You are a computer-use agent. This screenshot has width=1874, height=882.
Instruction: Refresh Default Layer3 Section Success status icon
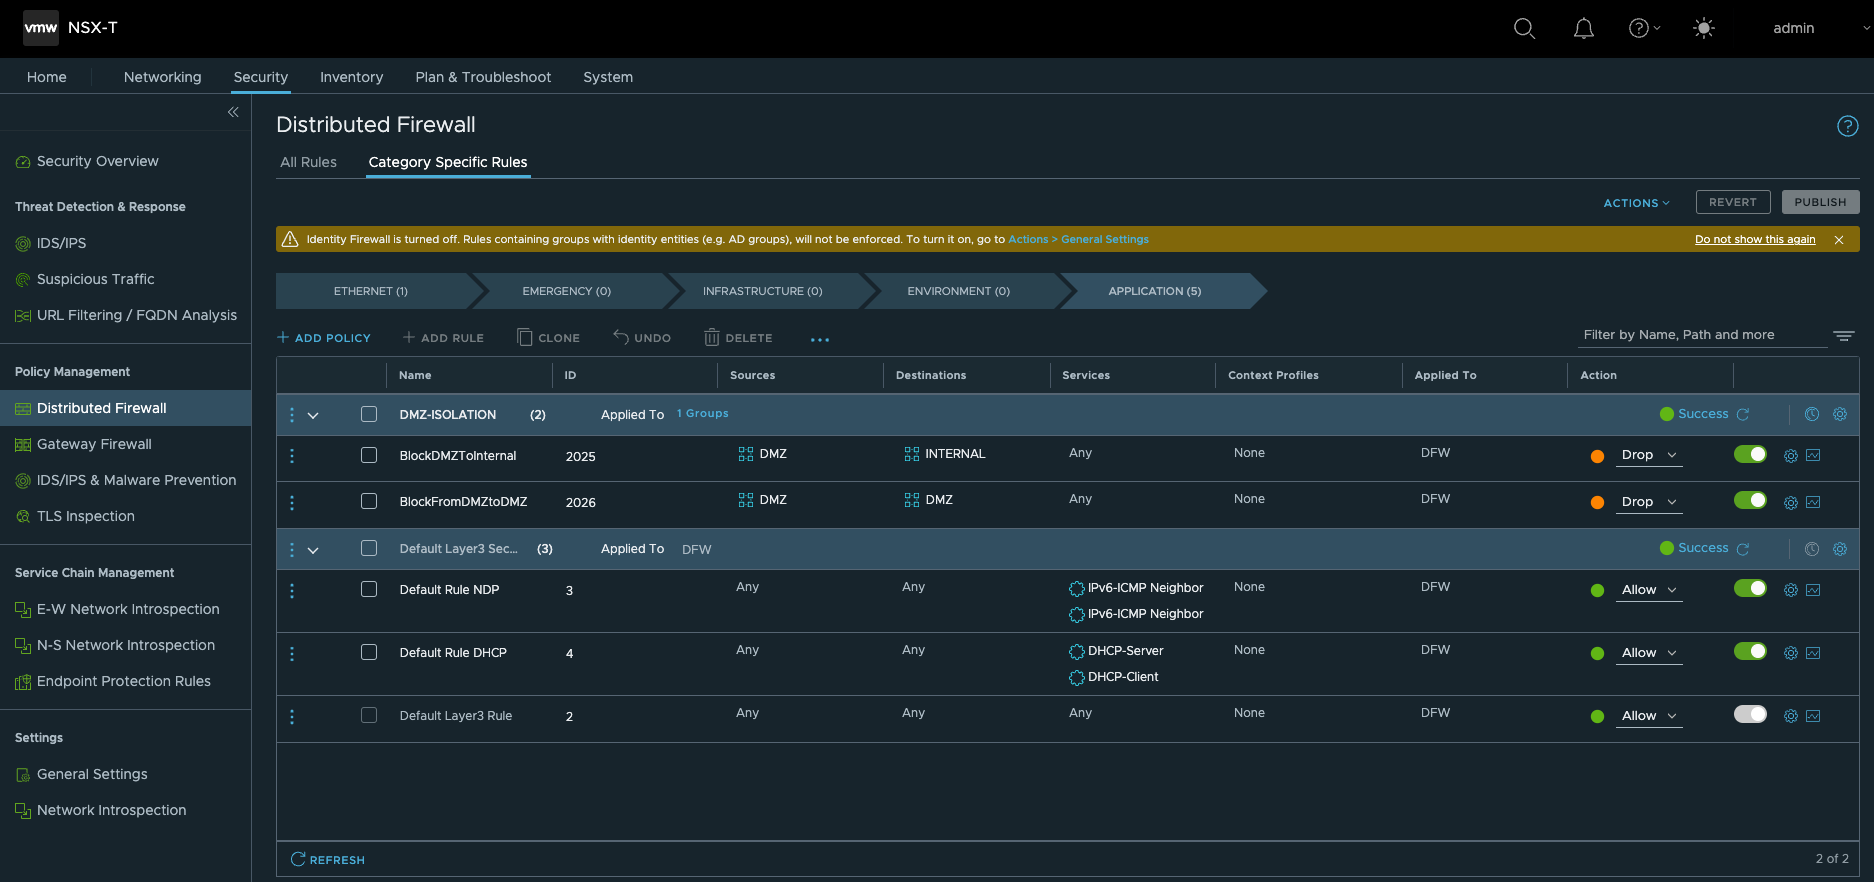(x=1743, y=549)
